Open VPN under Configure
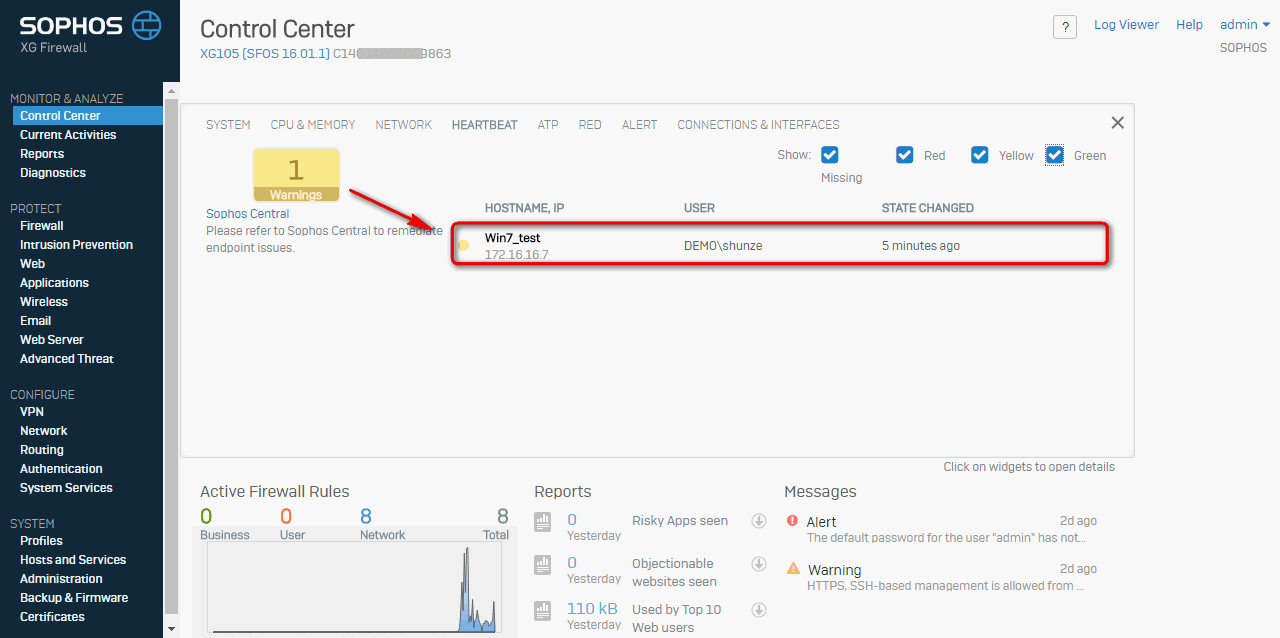The width and height of the screenshot is (1280, 638). 32,412
